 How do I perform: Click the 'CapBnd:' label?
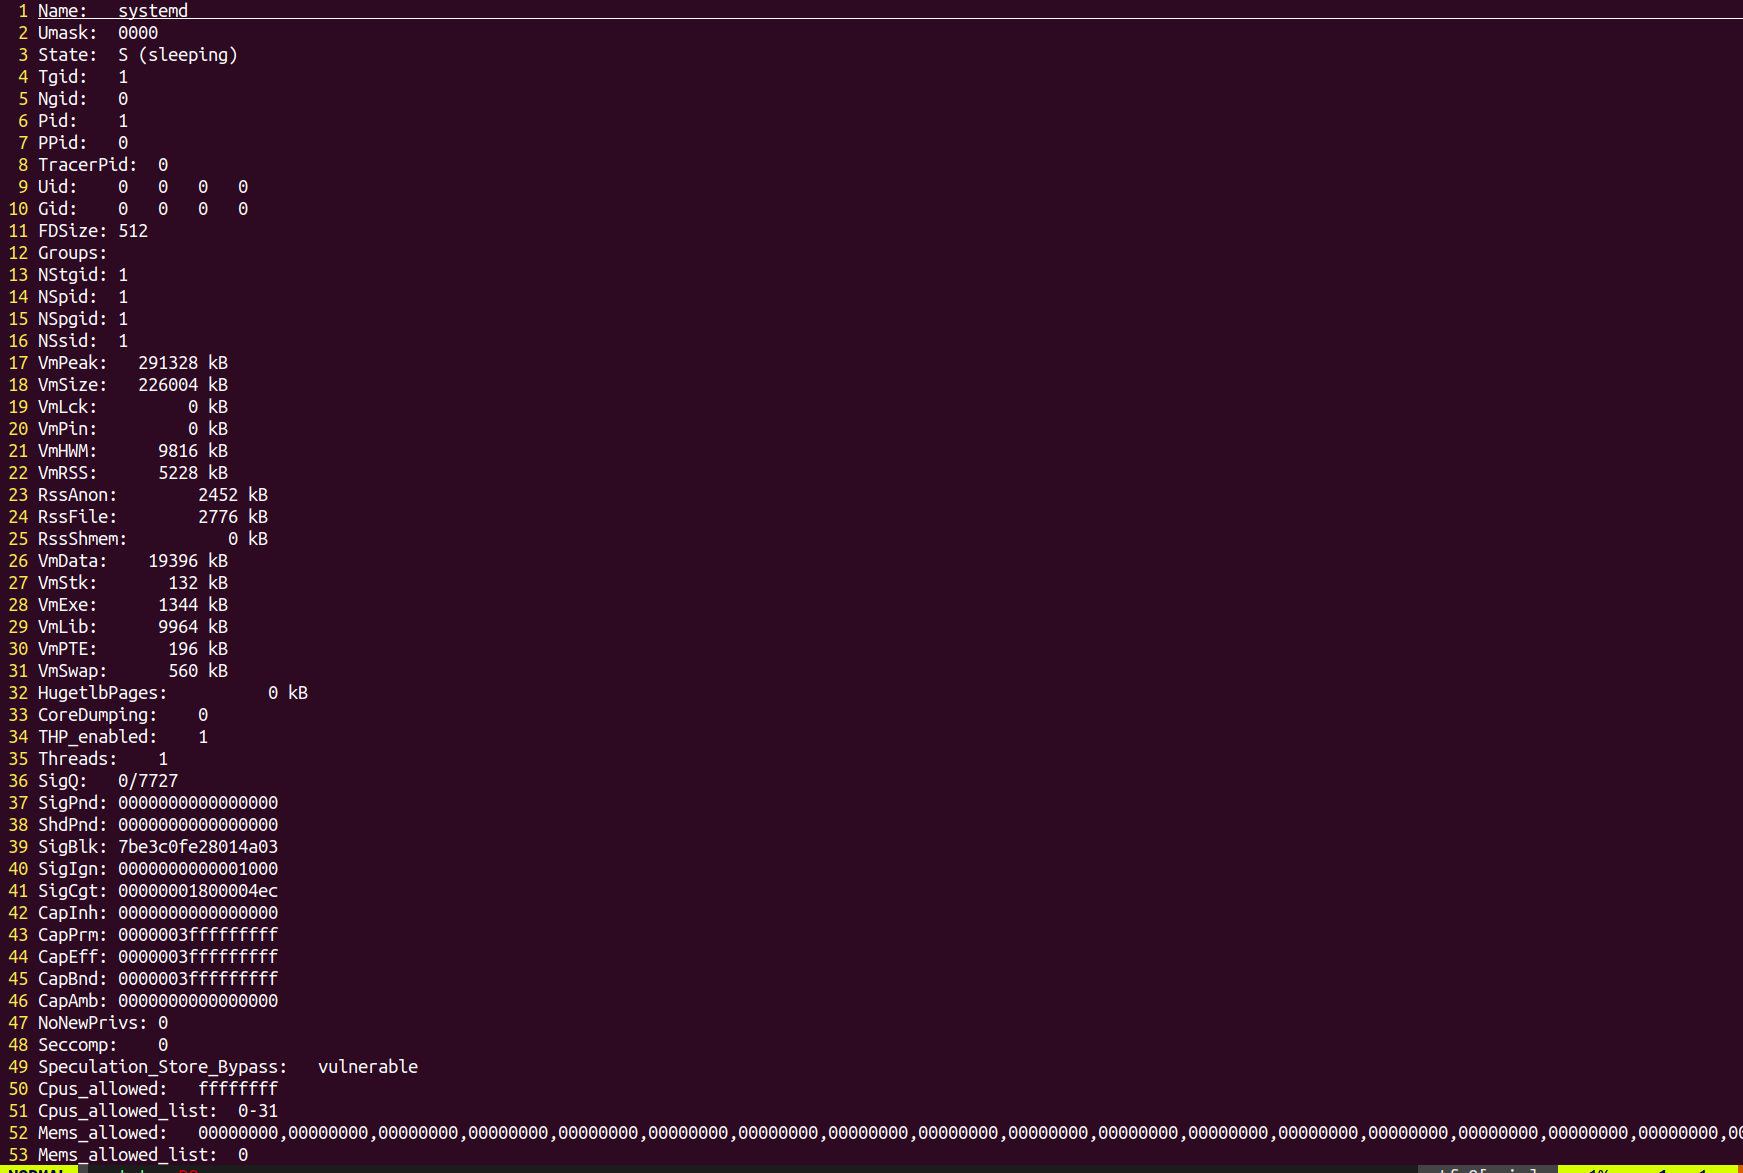point(73,979)
